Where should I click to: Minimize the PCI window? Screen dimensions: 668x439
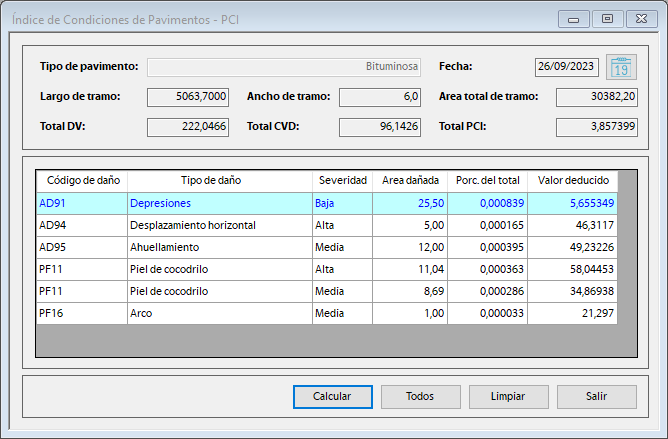click(x=573, y=19)
